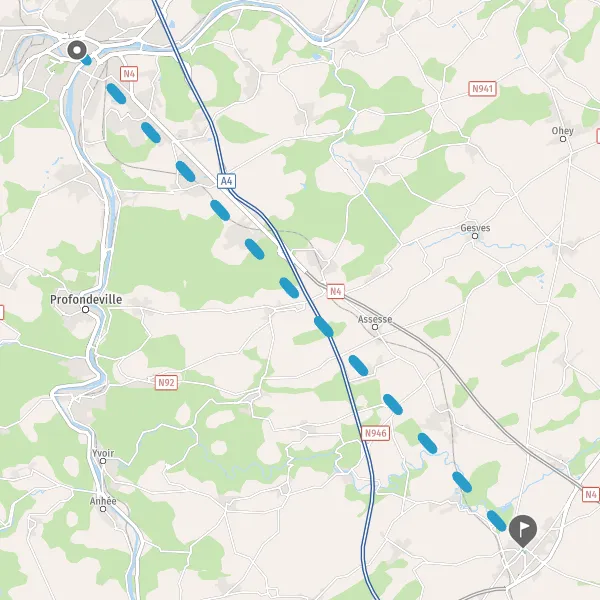Click the destination flag marker
Viewport: 600px width, 600px height.
click(523, 530)
